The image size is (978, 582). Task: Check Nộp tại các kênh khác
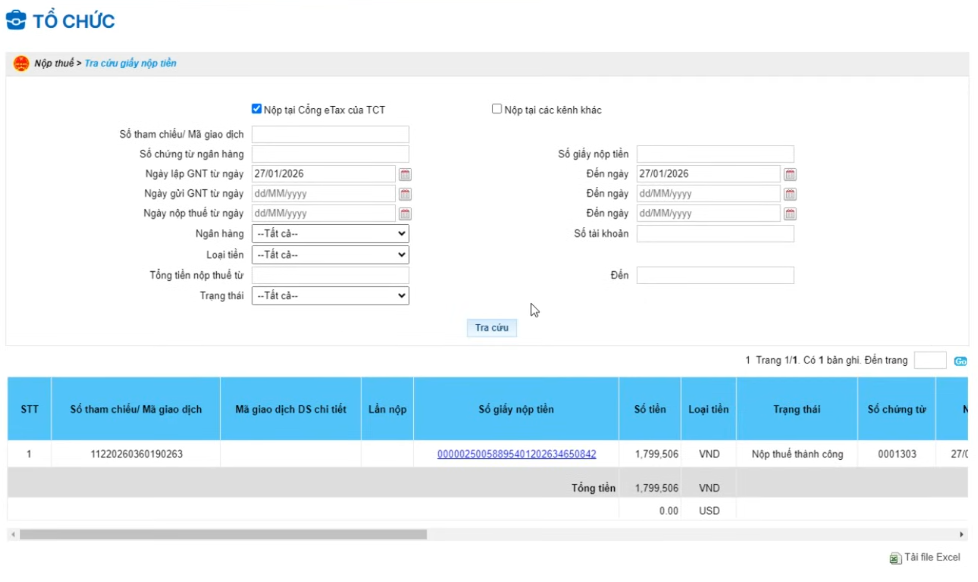pos(496,109)
